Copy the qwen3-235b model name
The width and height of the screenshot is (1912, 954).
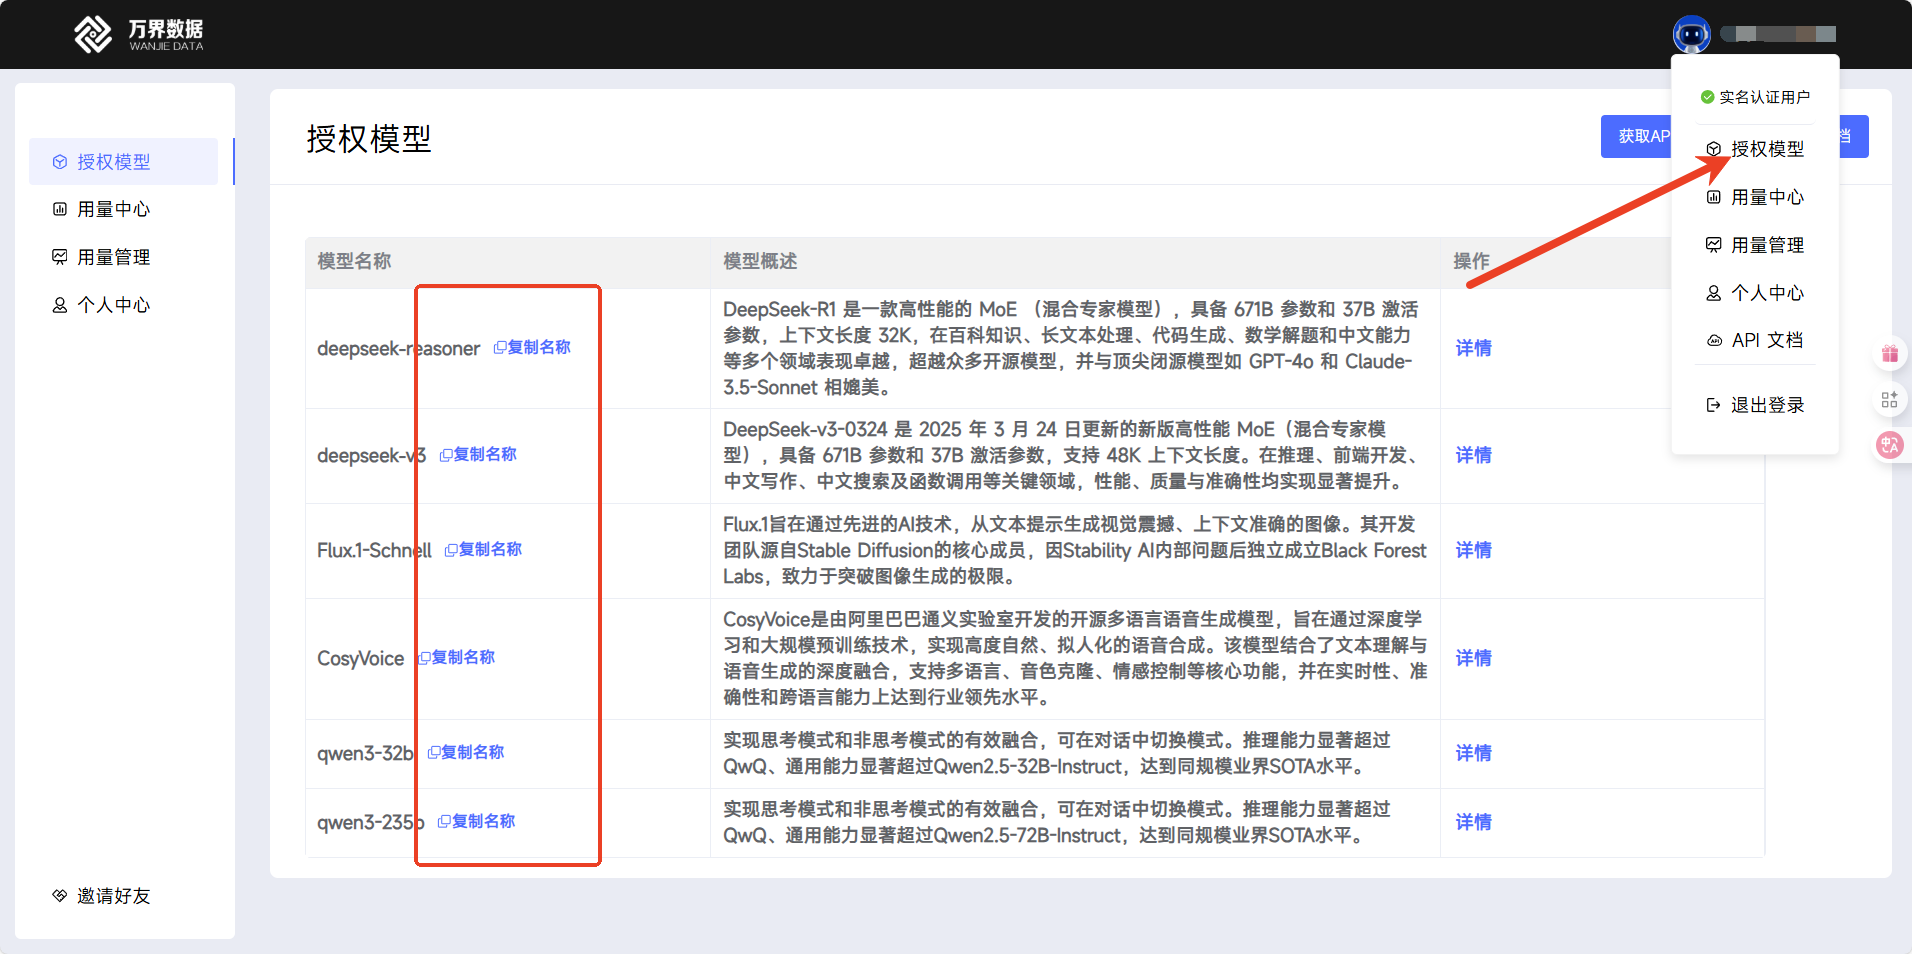[x=476, y=821]
